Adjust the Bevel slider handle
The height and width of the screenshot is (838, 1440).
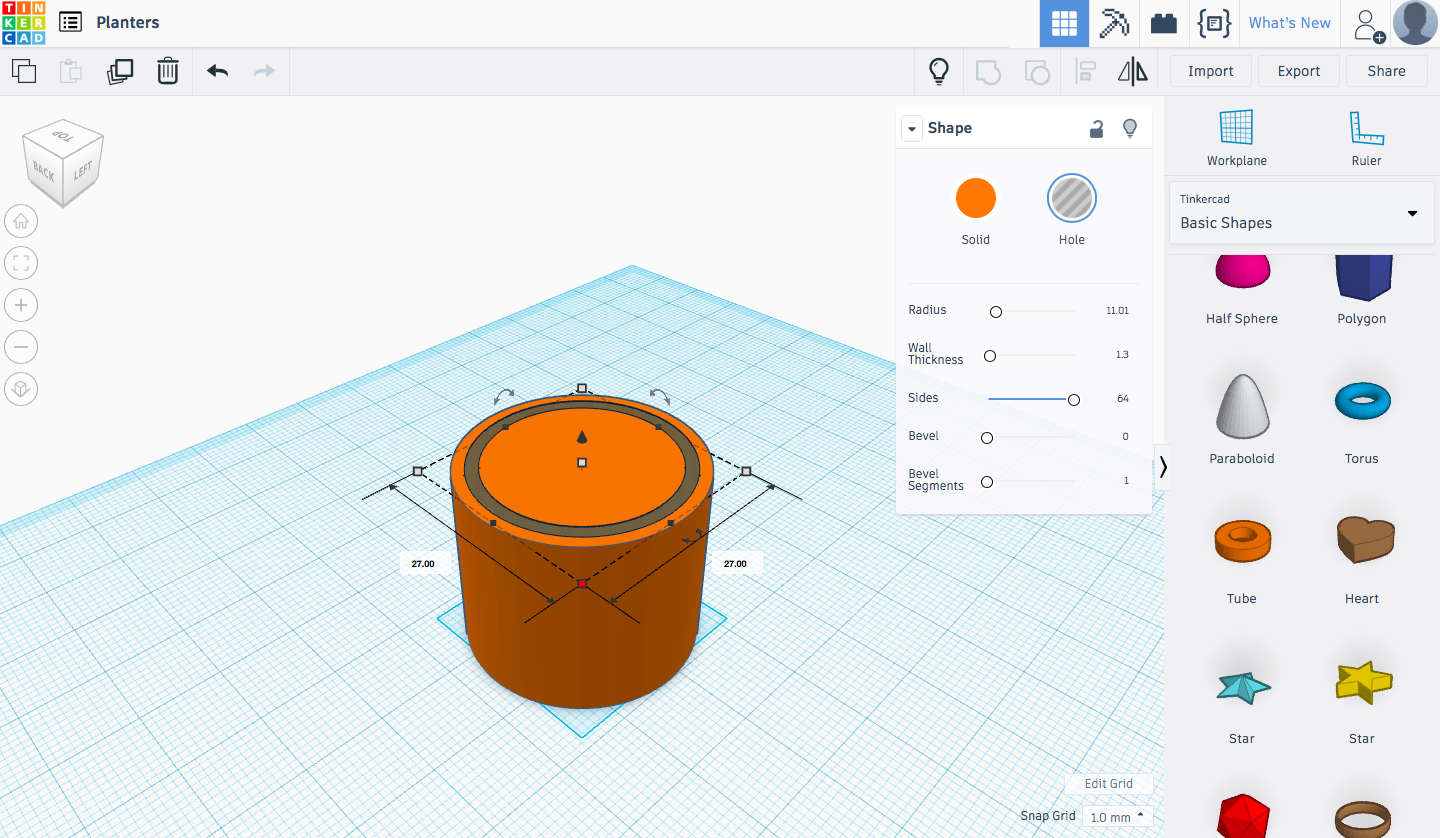pos(987,438)
